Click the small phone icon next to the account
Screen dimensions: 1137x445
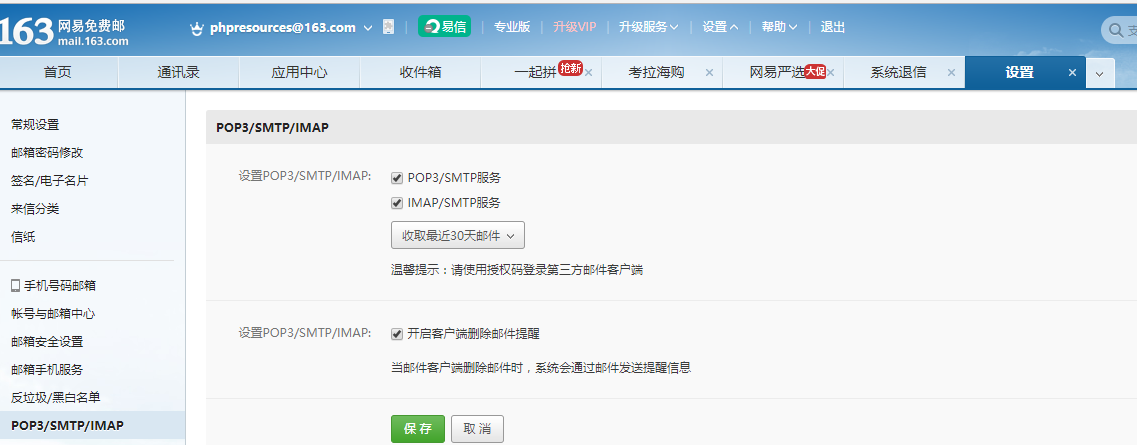[388, 27]
